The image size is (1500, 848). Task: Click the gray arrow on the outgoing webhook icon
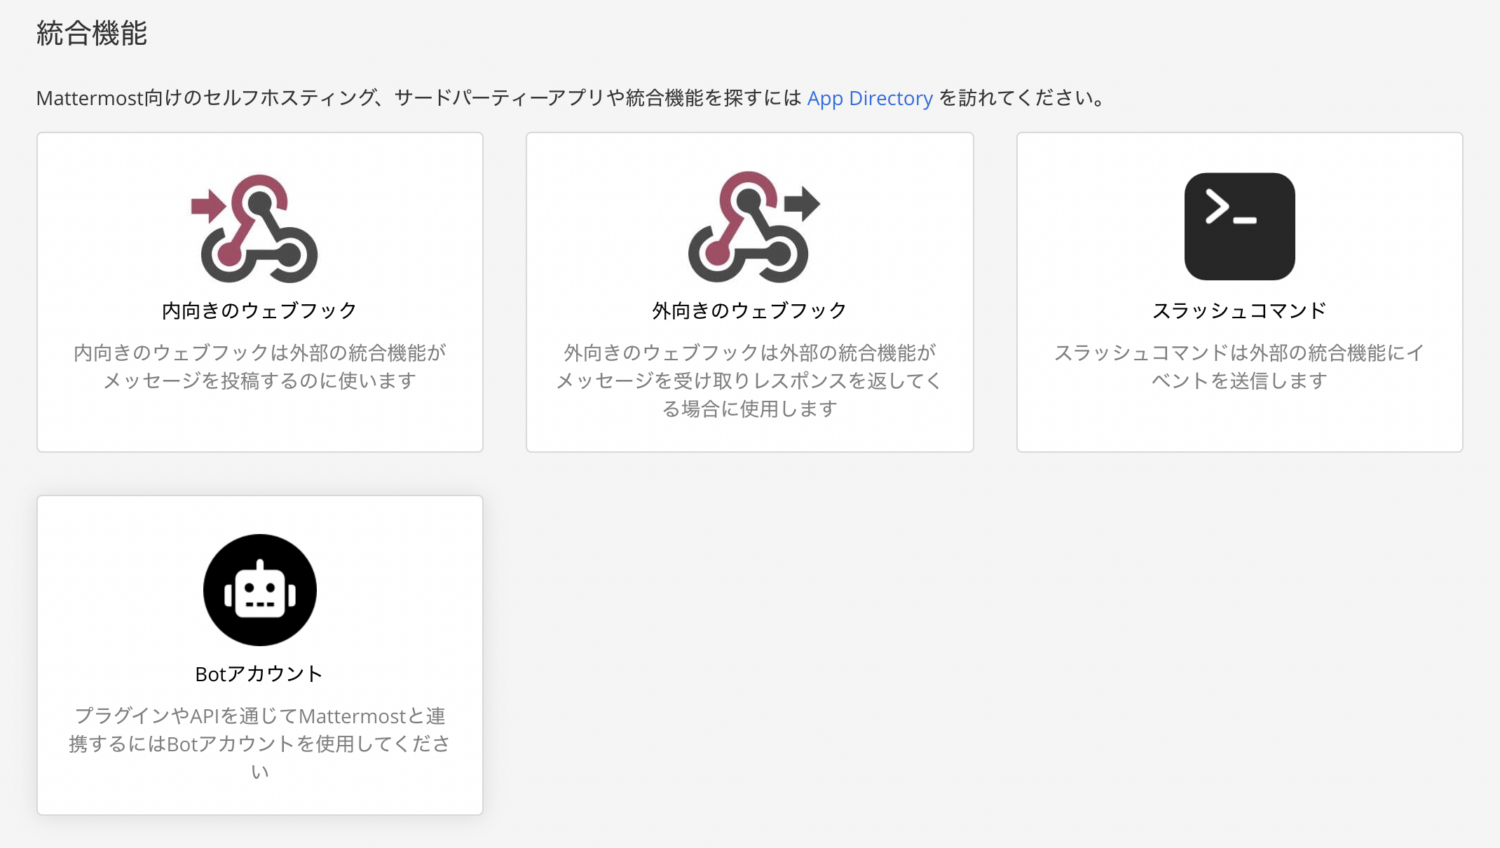[802, 204]
